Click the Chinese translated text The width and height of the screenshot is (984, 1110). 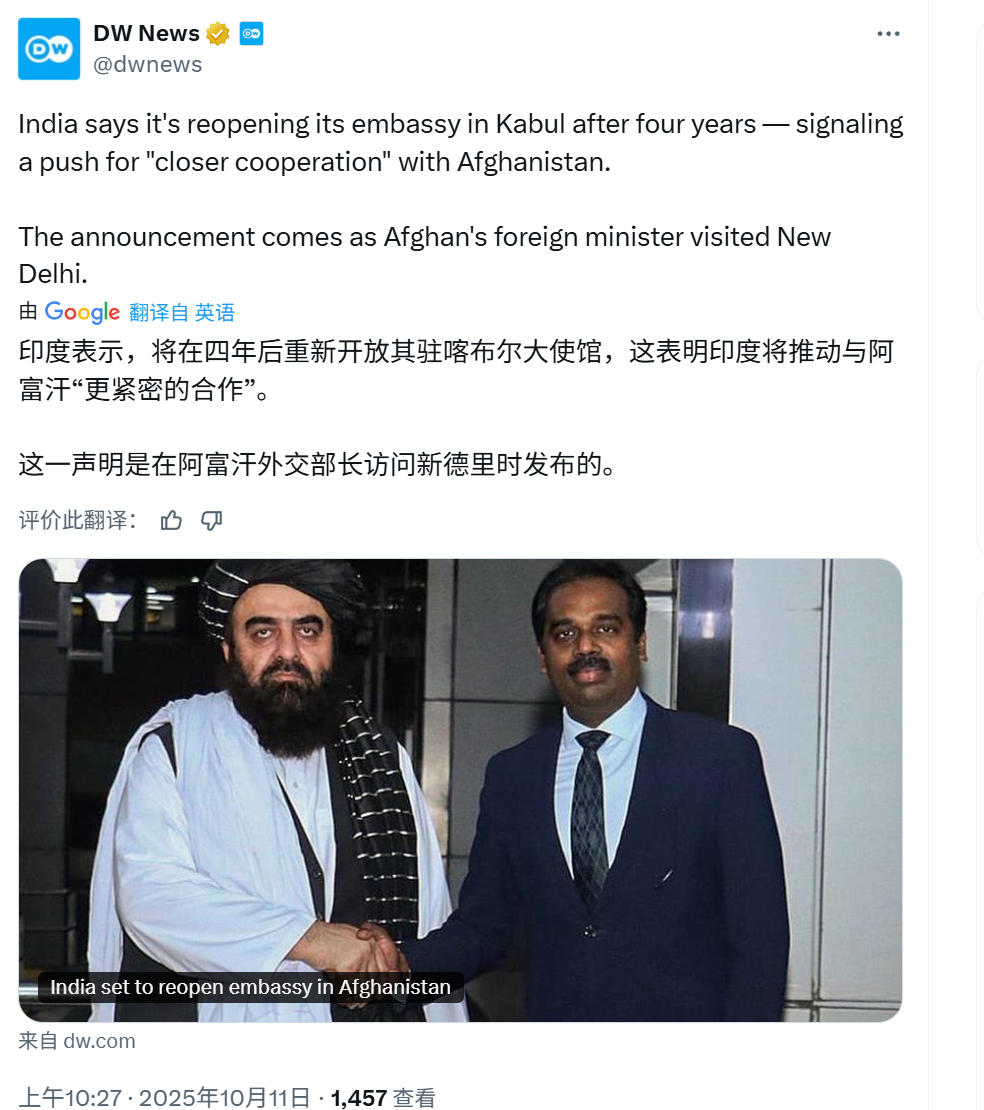pos(457,408)
